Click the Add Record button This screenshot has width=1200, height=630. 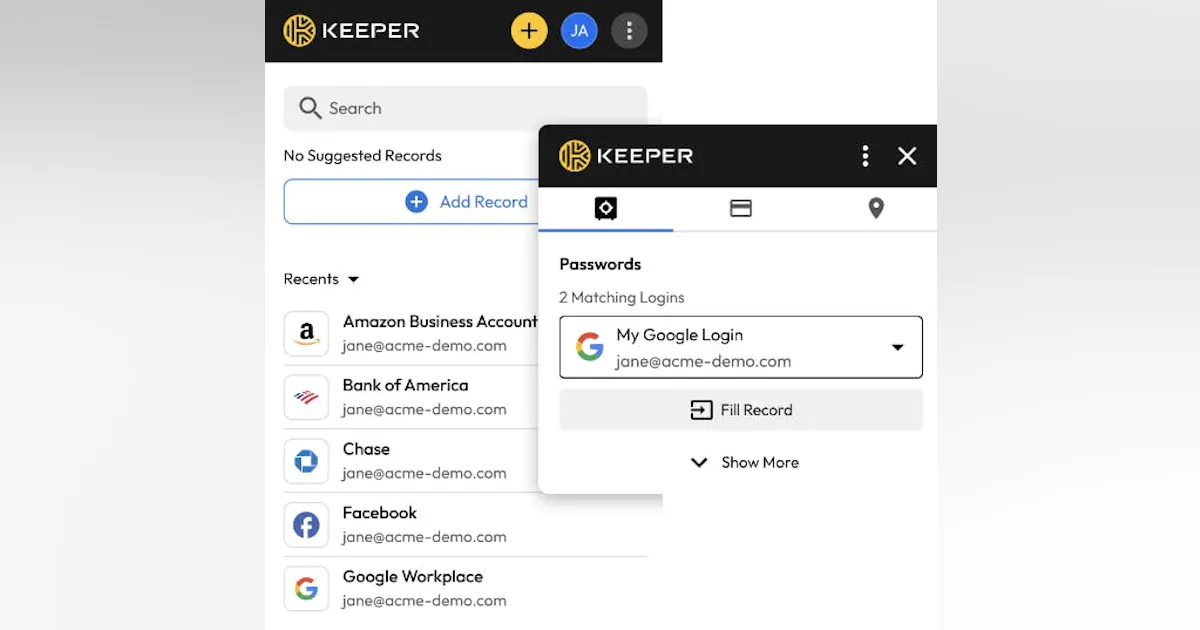pos(470,201)
